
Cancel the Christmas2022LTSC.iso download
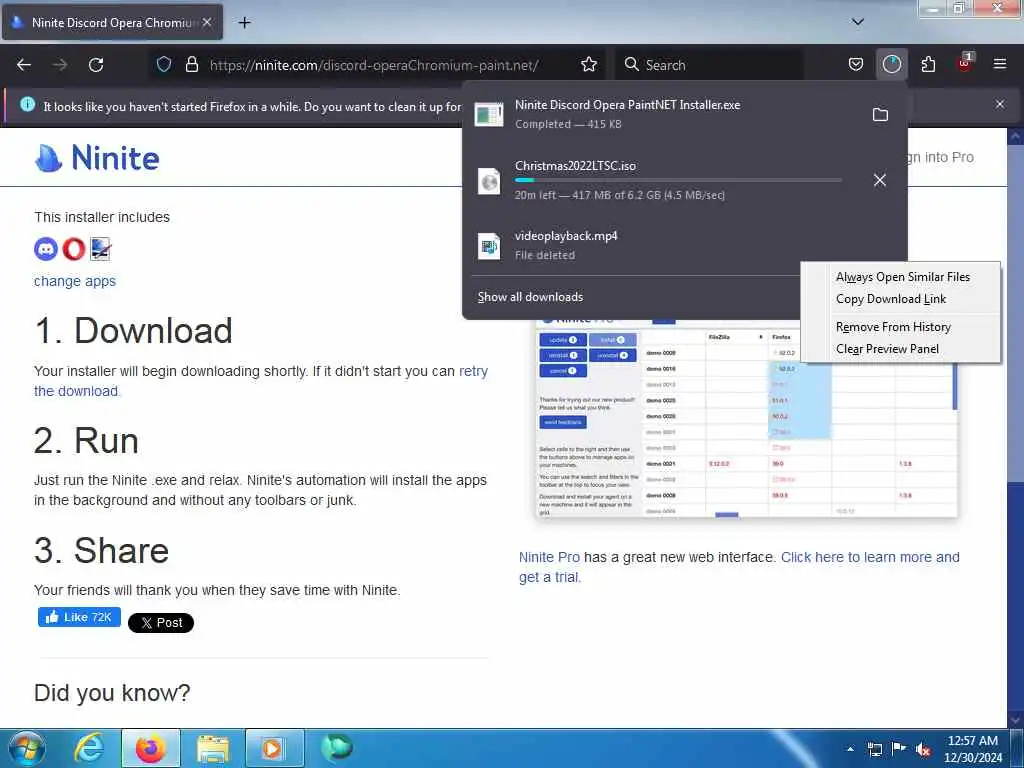[880, 180]
